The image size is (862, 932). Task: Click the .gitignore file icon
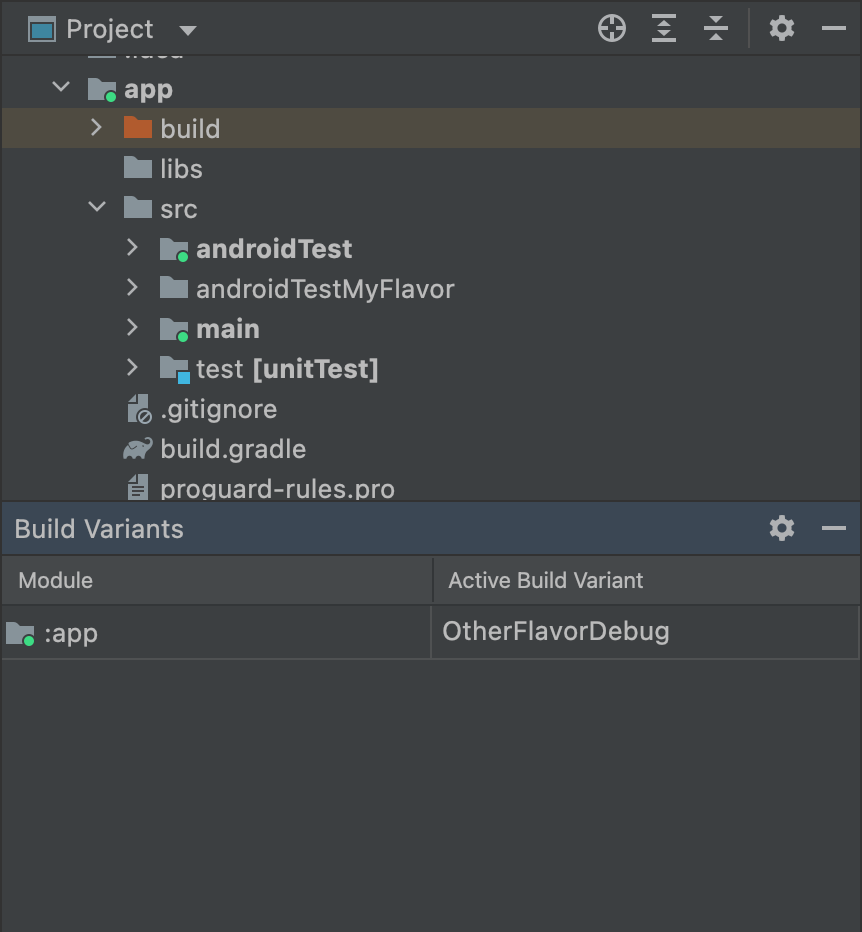point(138,409)
